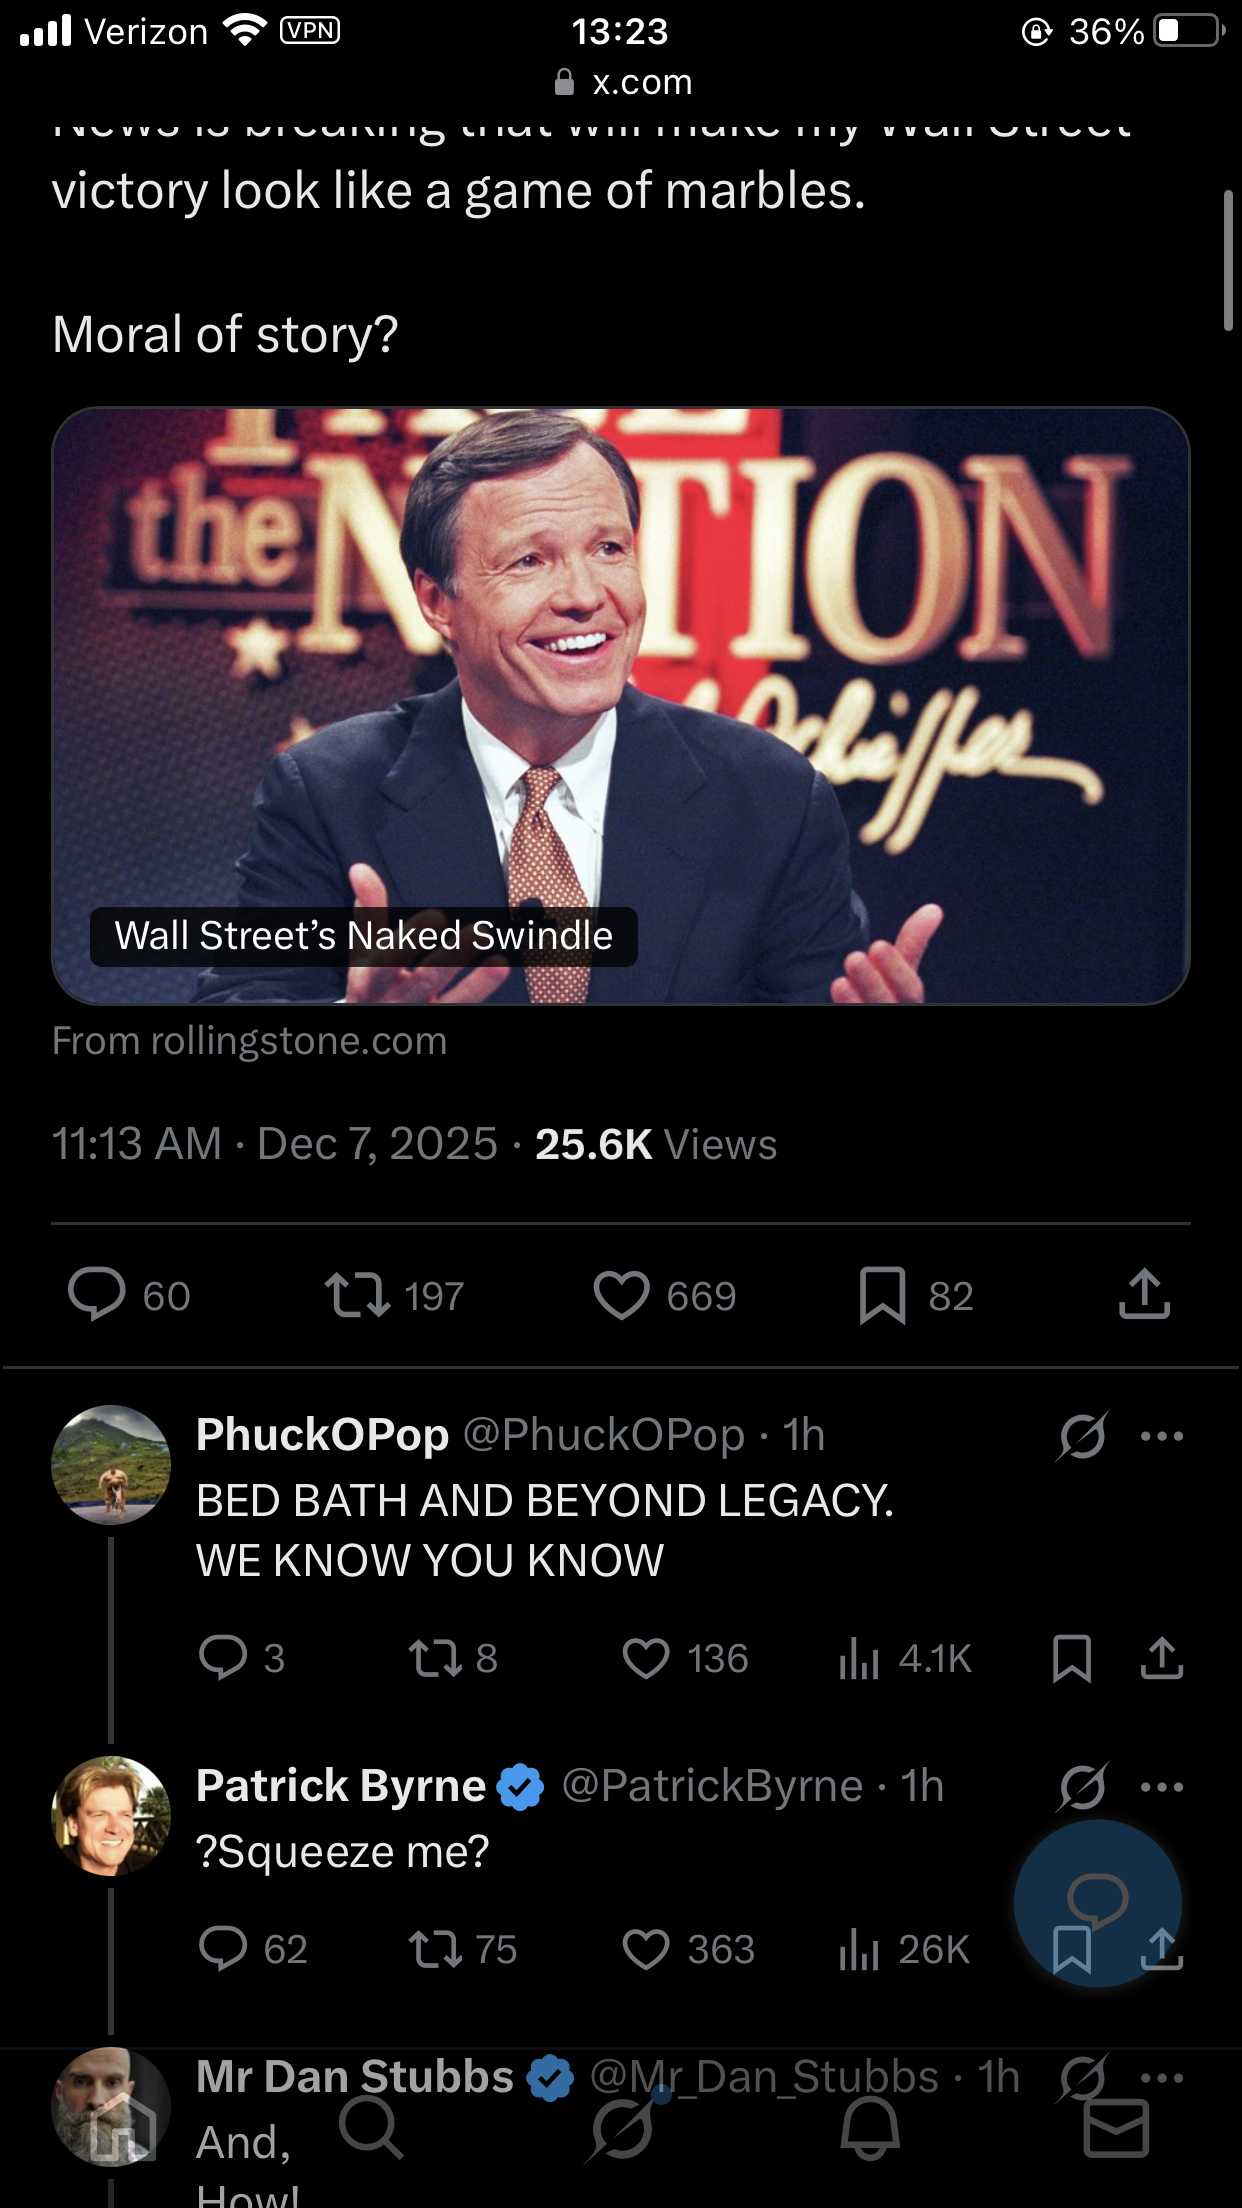Open more options for Mr Dan Stubbs' reply

[1162, 2078]
